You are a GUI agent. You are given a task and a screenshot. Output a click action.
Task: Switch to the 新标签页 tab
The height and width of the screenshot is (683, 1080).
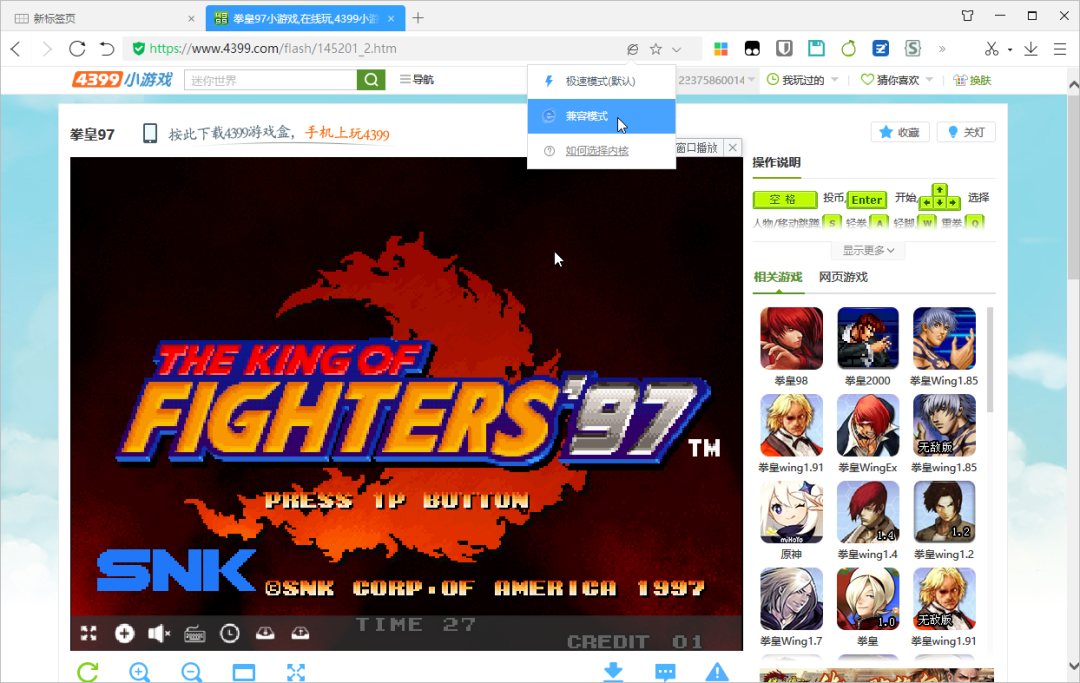tap(103, 19)
